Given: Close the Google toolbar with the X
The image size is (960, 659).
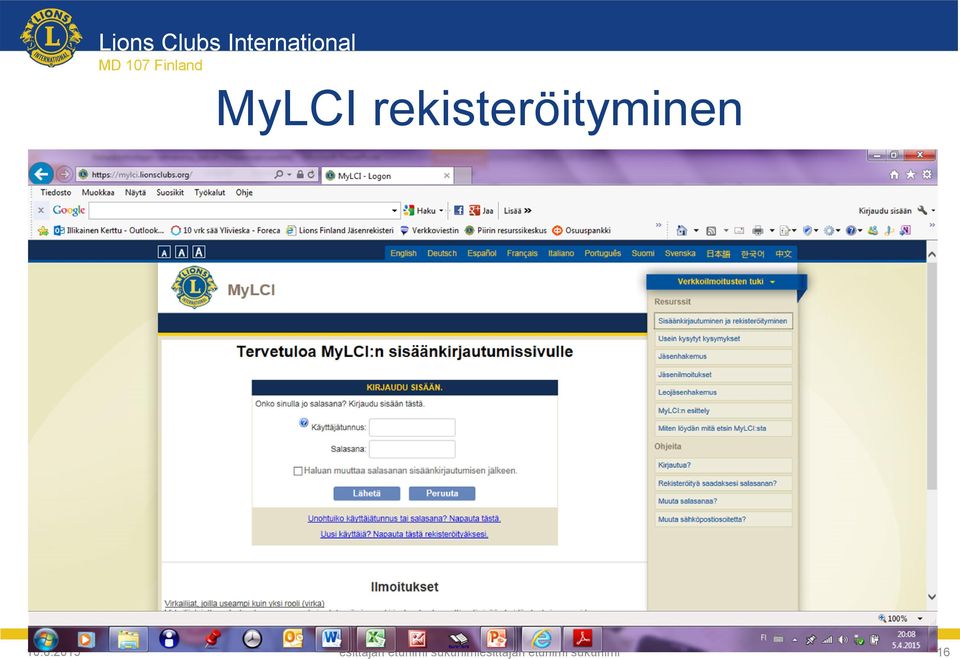Looking at the screenshot, I should coord(41,210).
